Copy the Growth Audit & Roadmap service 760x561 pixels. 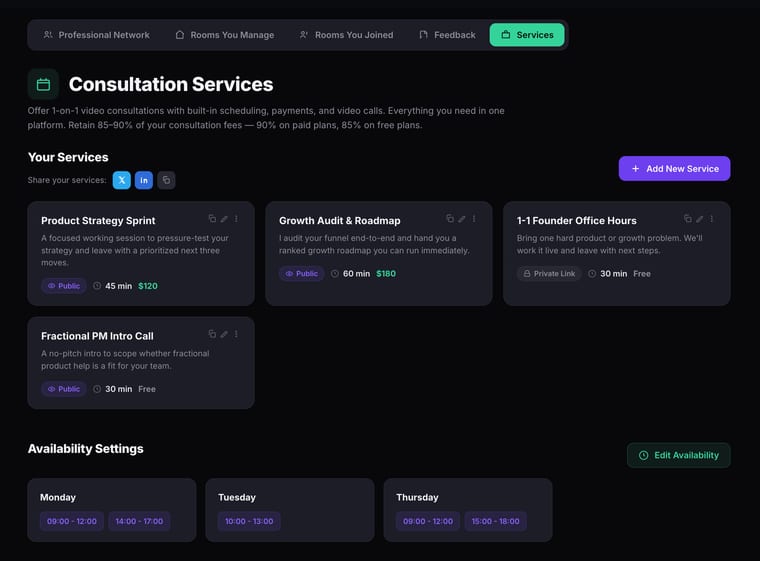(x=450, y=219)
